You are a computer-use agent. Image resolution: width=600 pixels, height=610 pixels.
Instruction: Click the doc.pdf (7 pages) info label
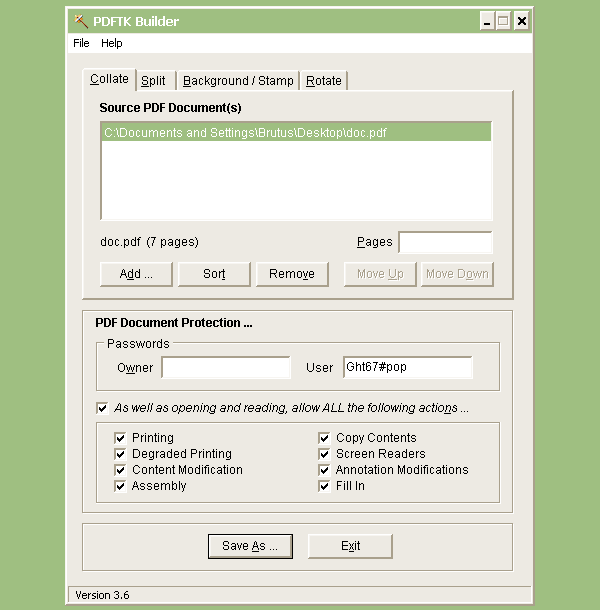149,242
